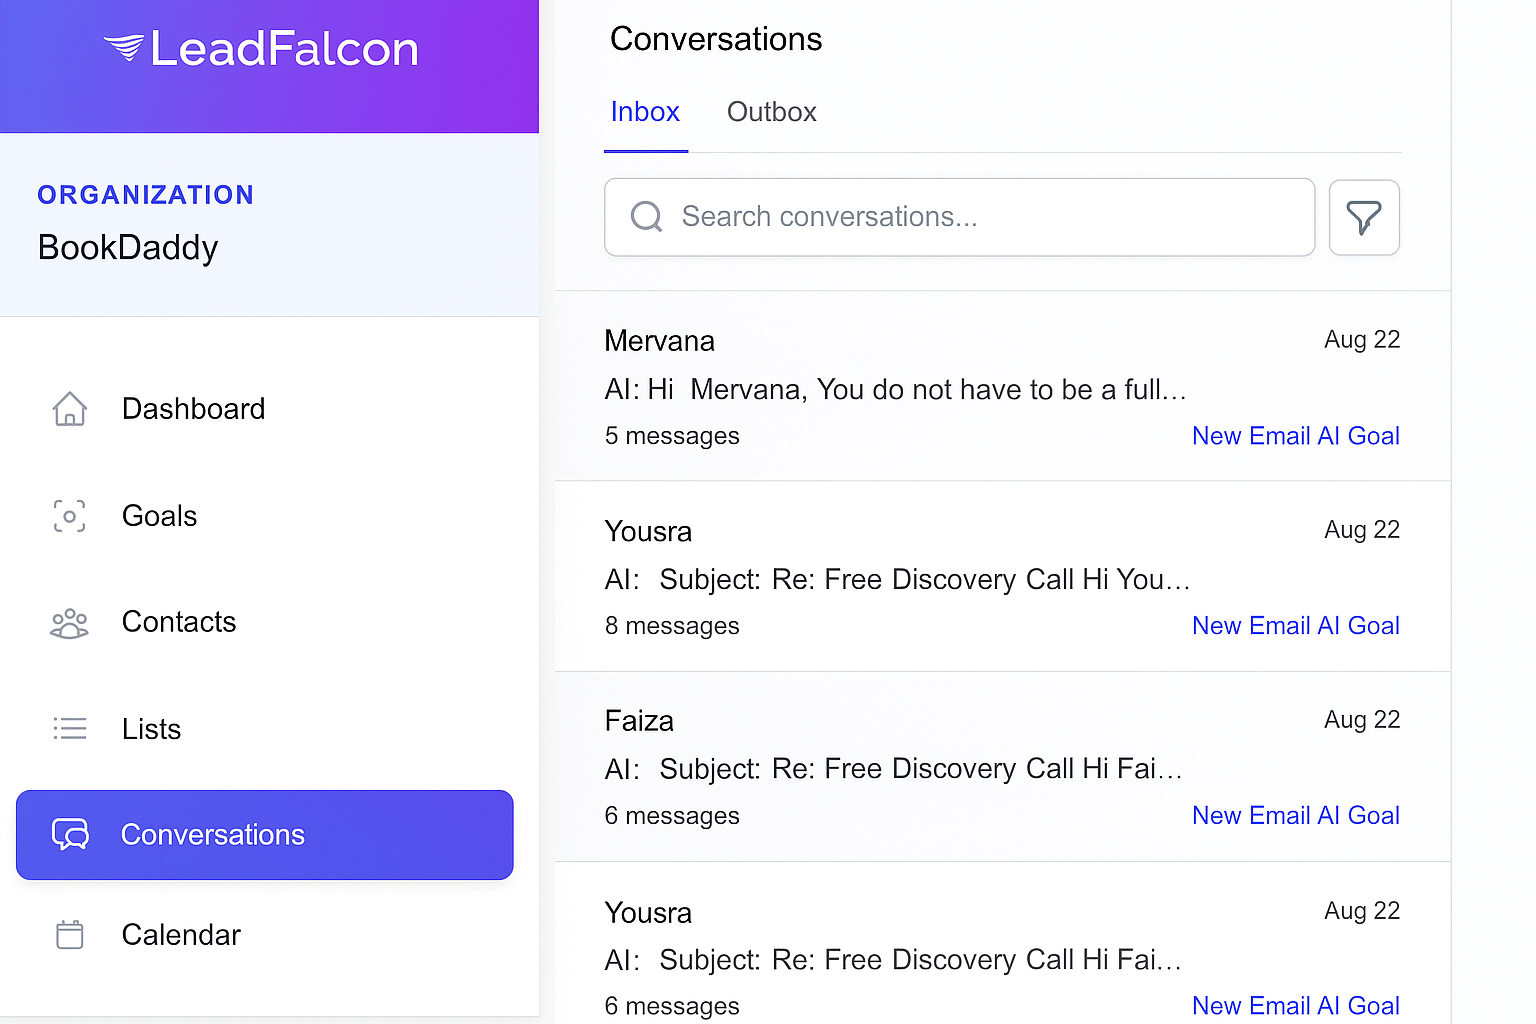Open the Mervana conversation

[x=895, y=388]
